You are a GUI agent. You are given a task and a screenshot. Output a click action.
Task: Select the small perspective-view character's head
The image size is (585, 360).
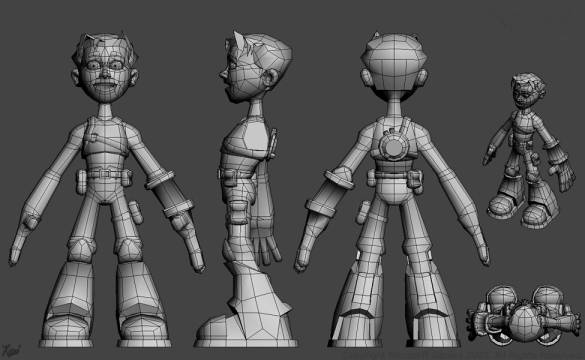pyautogui.click(x=528, y=90)
